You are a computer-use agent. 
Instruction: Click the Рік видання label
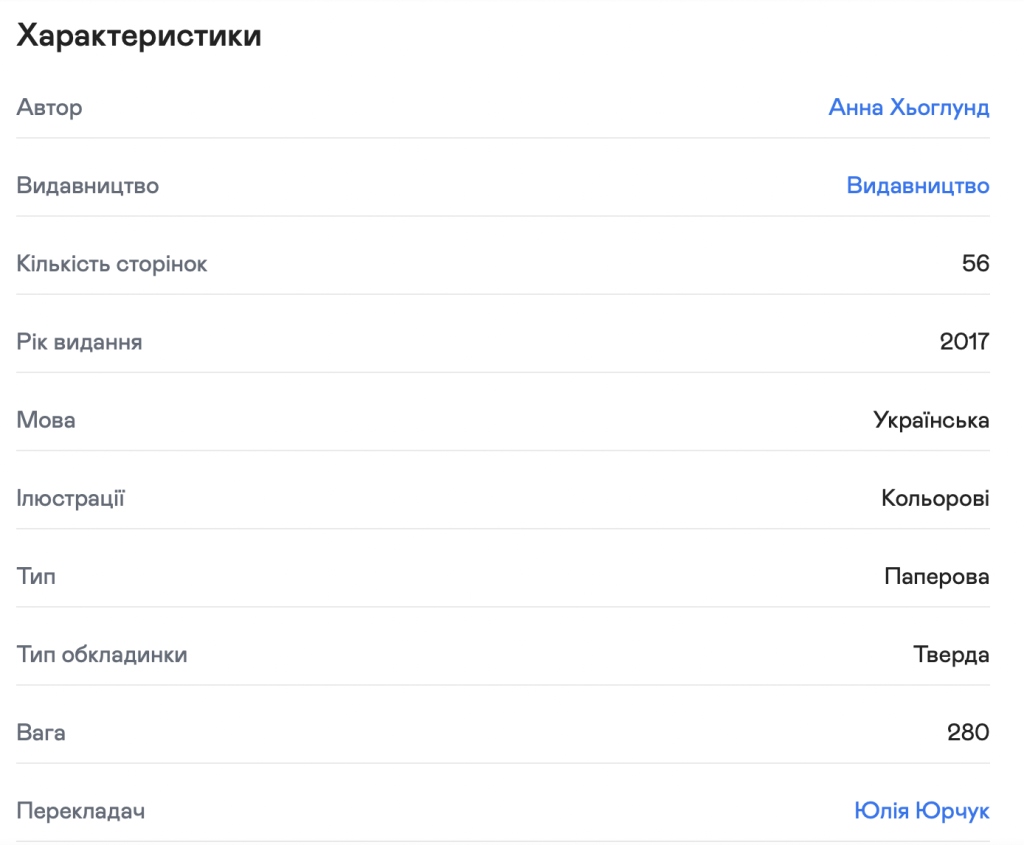[79, 342]
